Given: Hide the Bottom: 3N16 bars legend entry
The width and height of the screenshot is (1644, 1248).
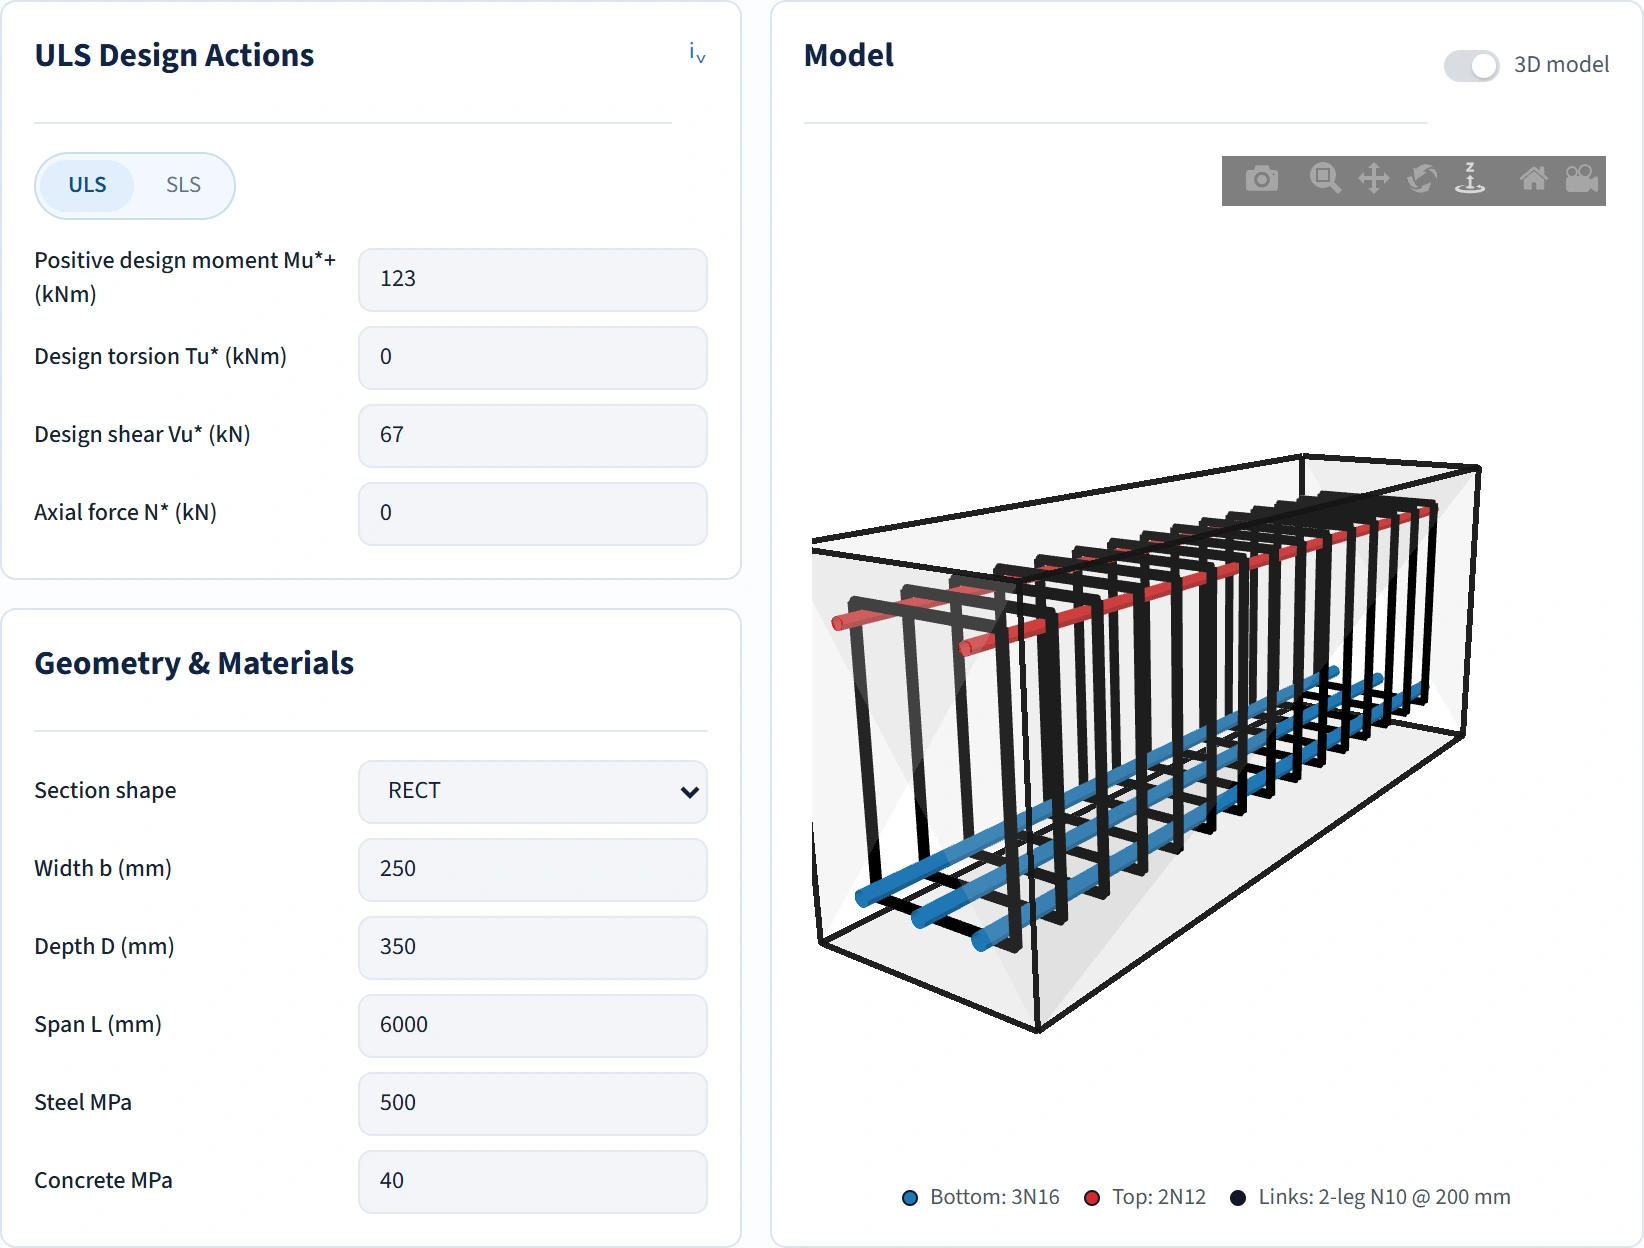Looking at the screenshot, I should pyautogui.click(x=981, y=1197).
